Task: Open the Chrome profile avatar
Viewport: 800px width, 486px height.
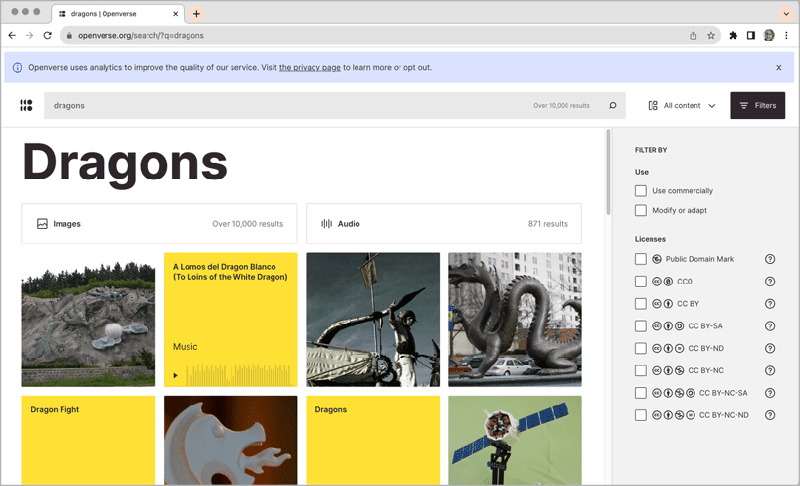Action: (769, 35)
